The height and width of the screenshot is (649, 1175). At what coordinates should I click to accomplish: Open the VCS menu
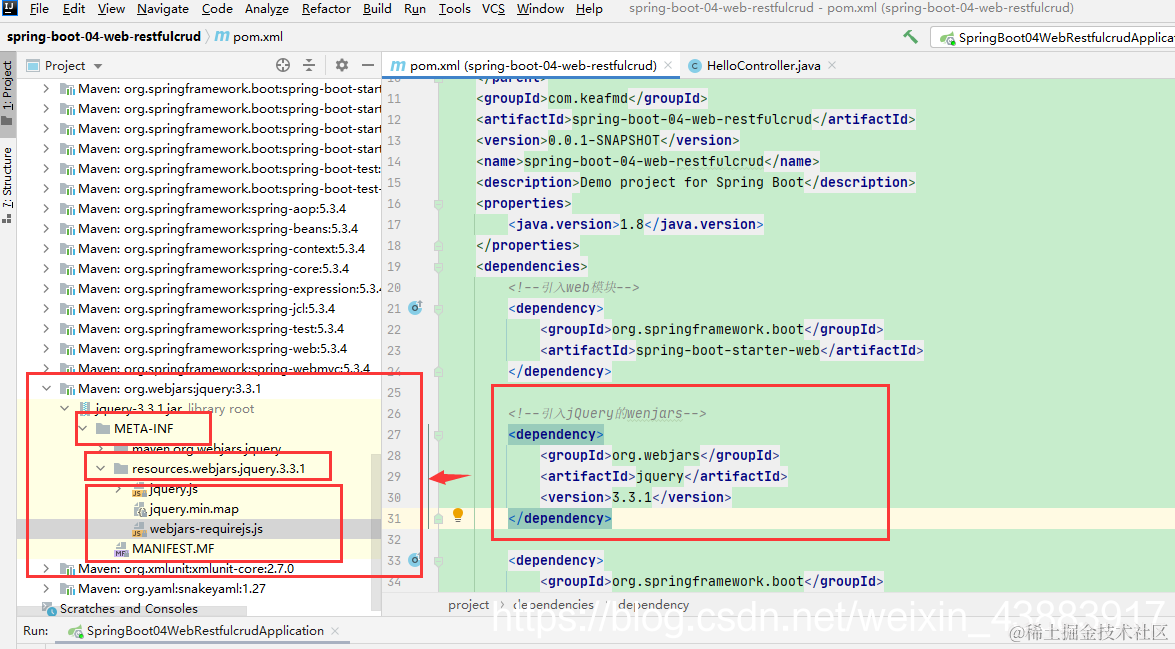(493, 9)
